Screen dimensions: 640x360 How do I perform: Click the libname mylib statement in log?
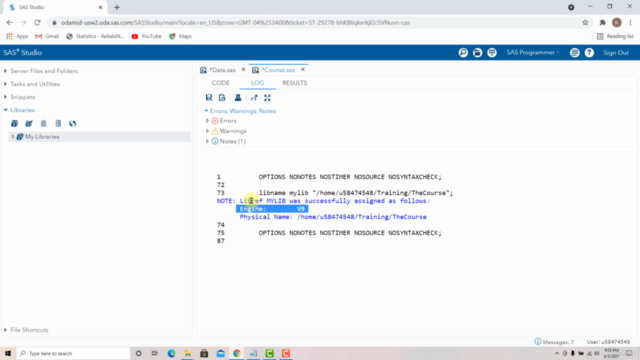[x=356, y=193]
